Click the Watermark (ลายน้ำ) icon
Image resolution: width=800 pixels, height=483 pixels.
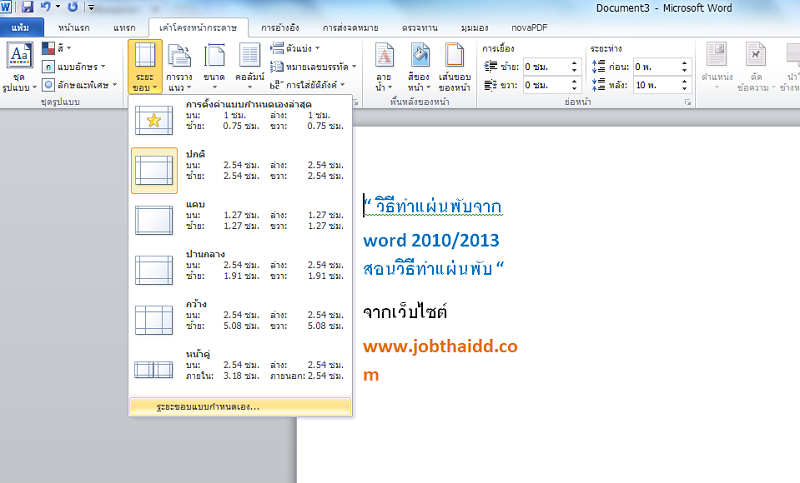click(384, 67)
